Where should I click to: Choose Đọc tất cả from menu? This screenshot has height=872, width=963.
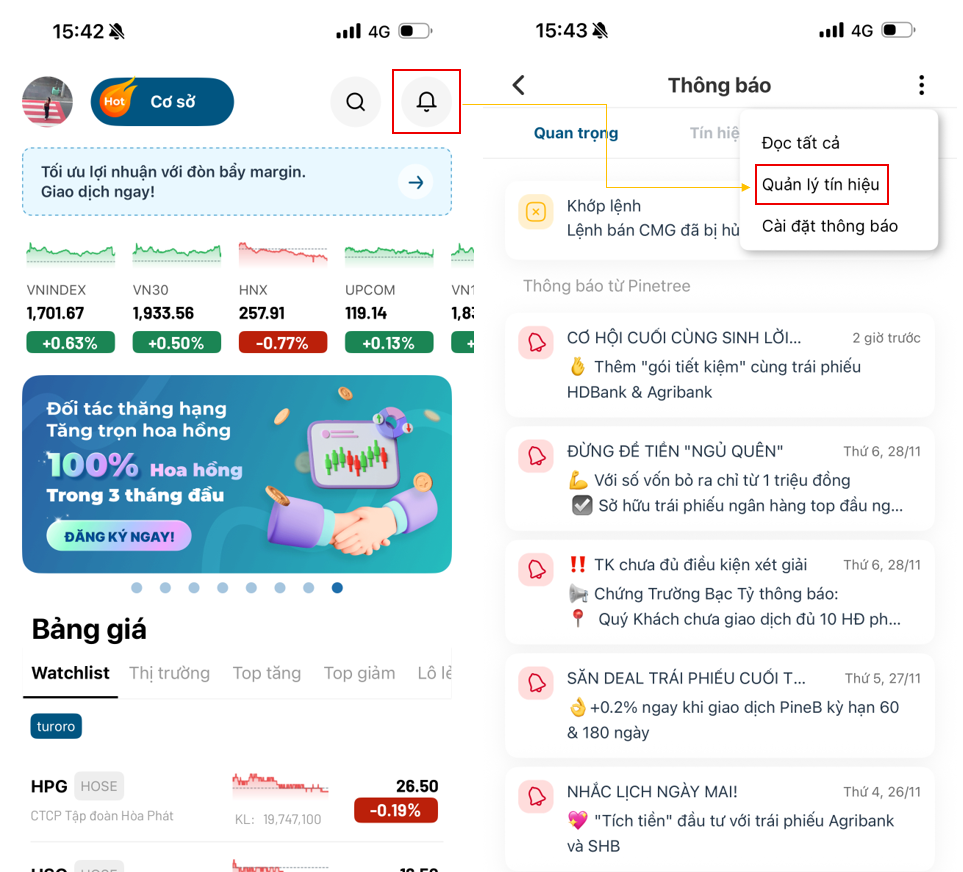point(800,143)
